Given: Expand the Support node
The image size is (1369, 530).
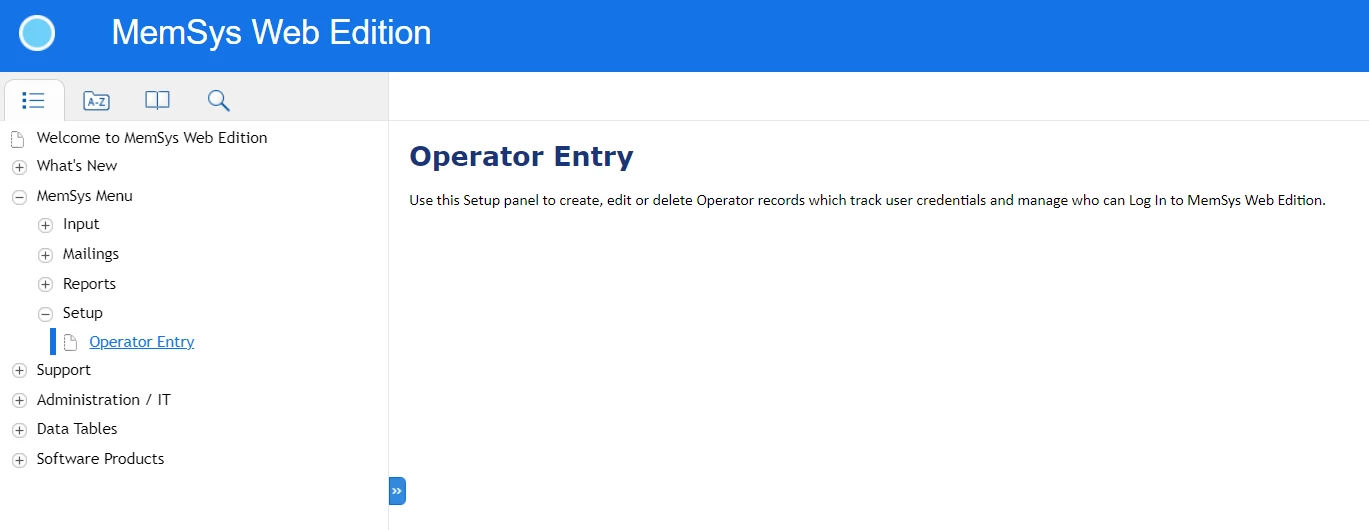Looking at the screenshot, I should tap(19, 371).
